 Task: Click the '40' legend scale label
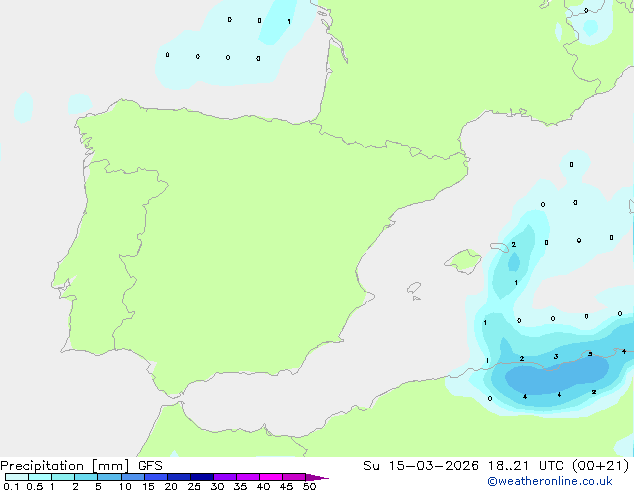tap(263, 486)
